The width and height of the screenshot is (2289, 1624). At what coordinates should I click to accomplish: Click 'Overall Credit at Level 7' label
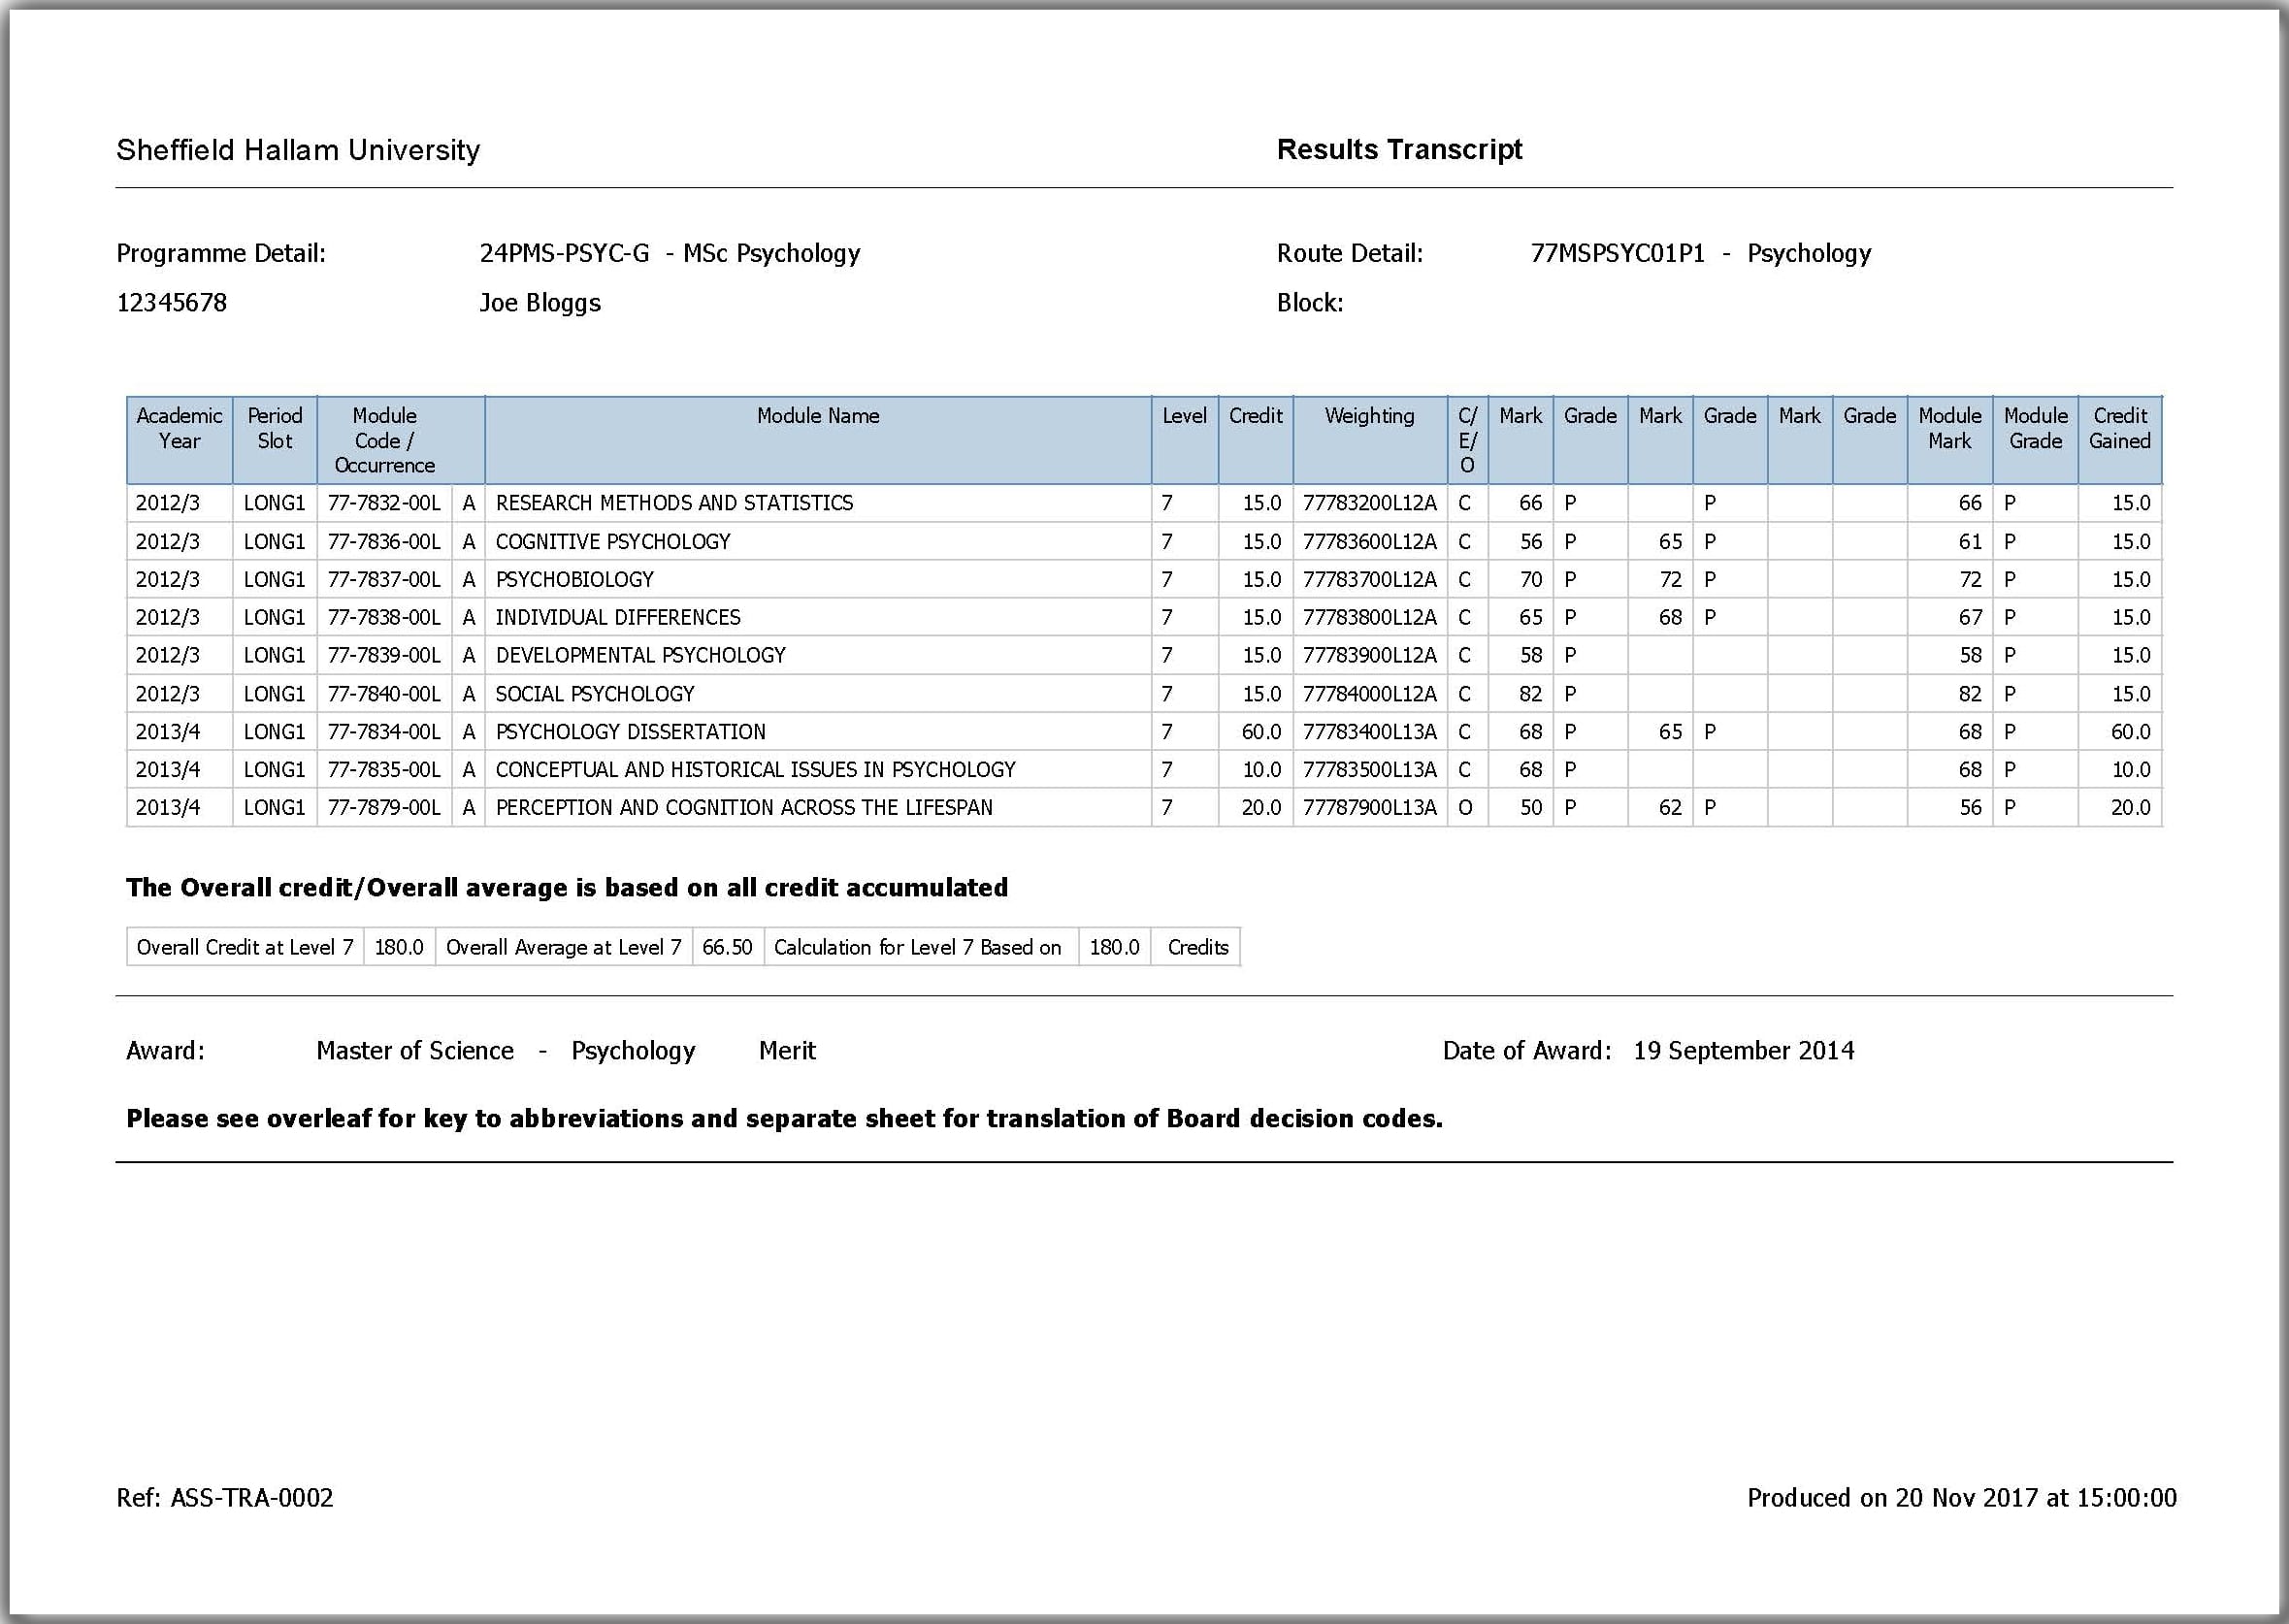click(245, 947)
